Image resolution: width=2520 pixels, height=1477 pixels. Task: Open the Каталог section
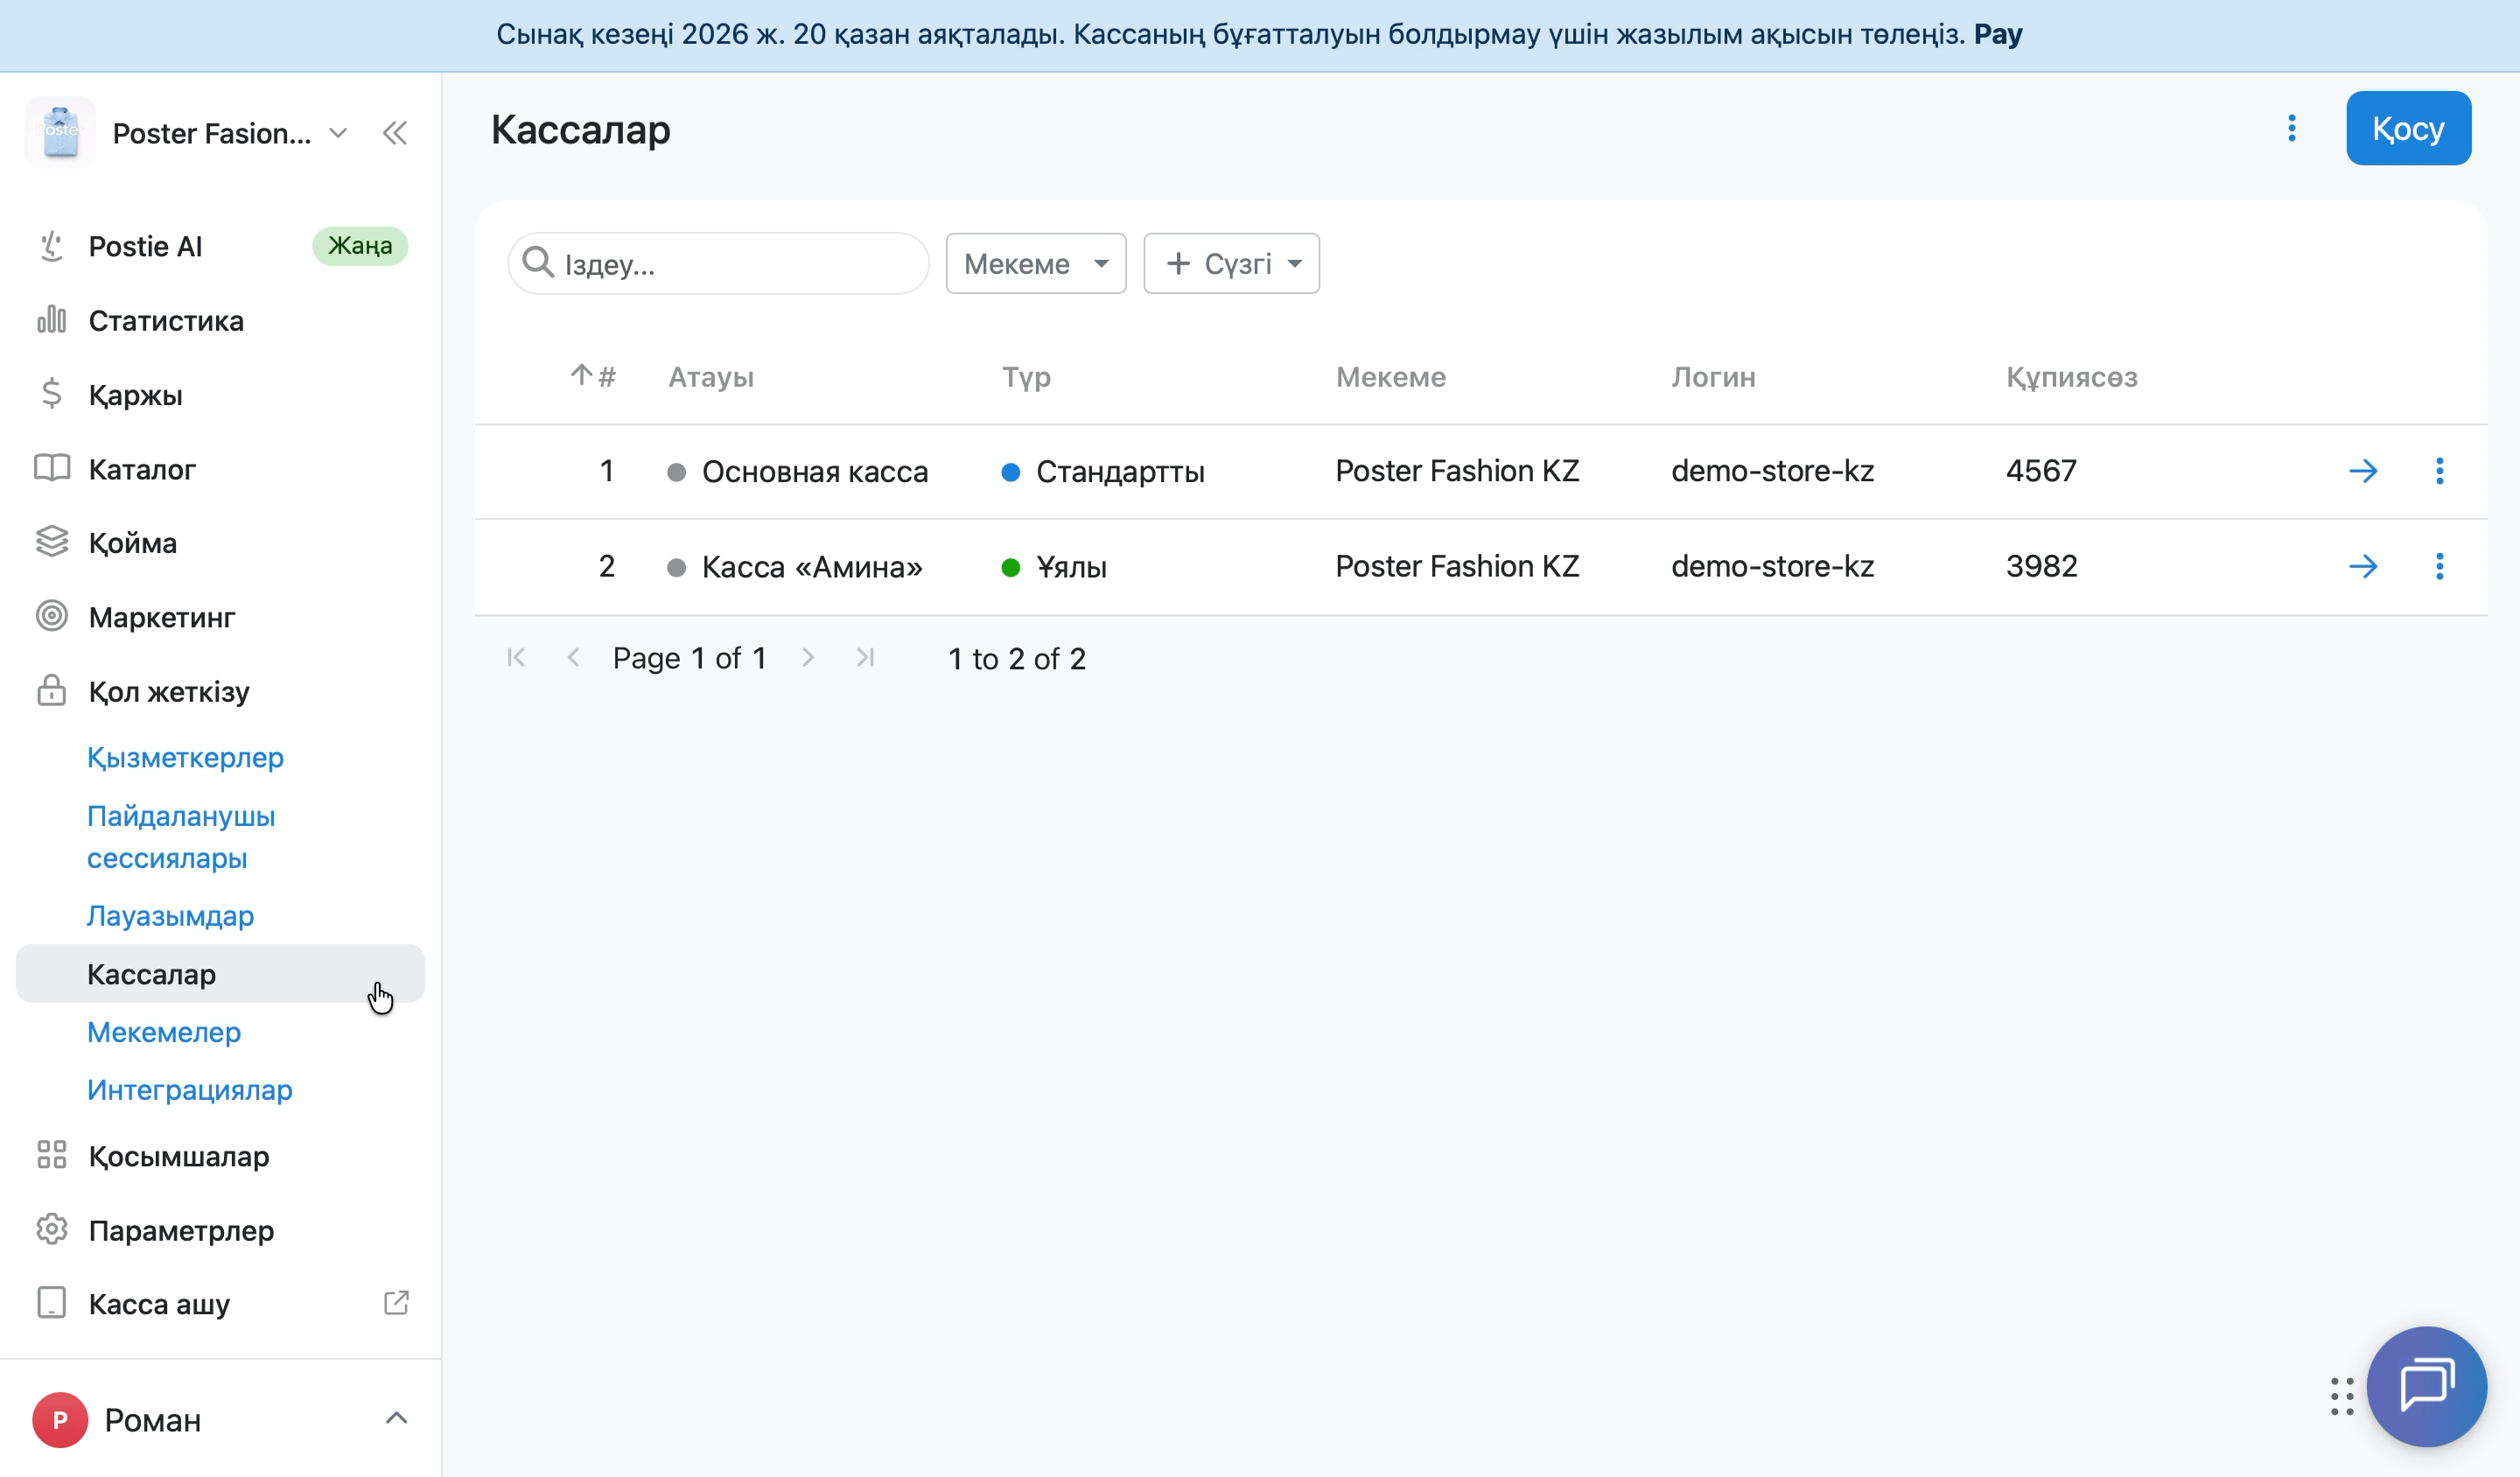pos(221,469)
